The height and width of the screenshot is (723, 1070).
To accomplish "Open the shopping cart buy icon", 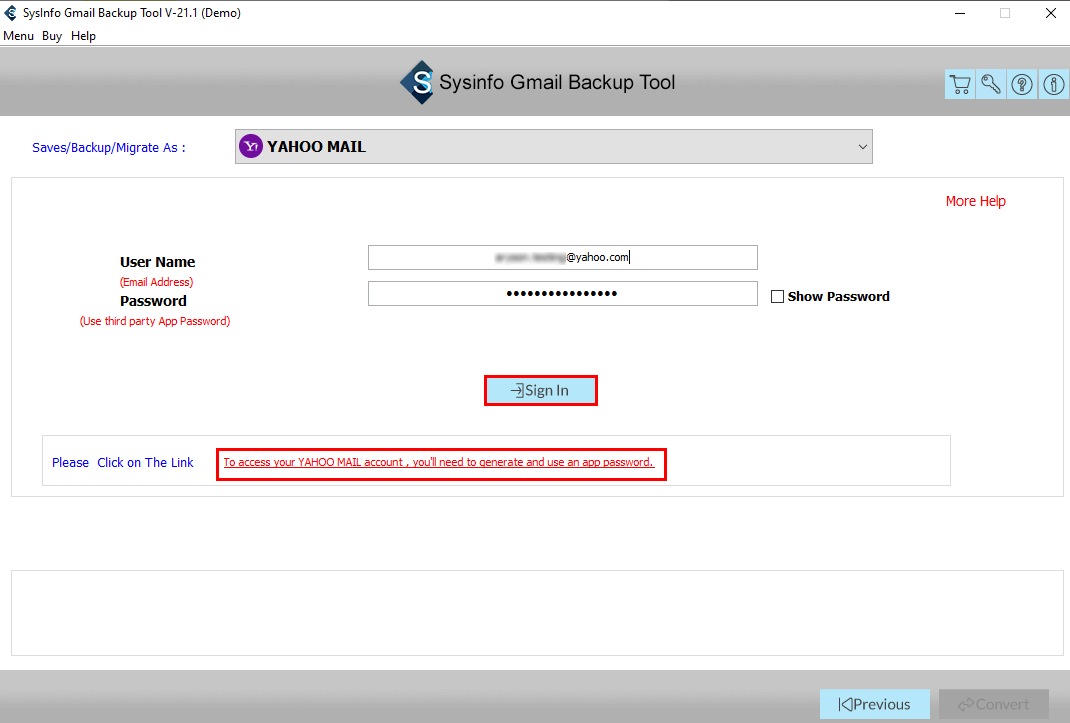I will coord(959,84).
